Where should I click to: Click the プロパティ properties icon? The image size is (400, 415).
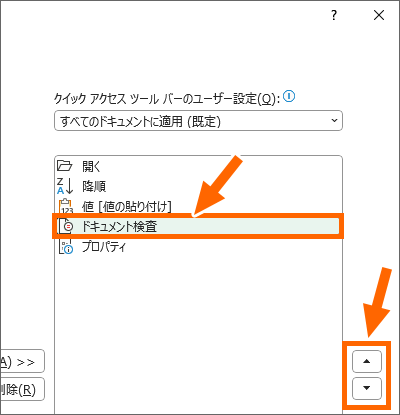66,247
